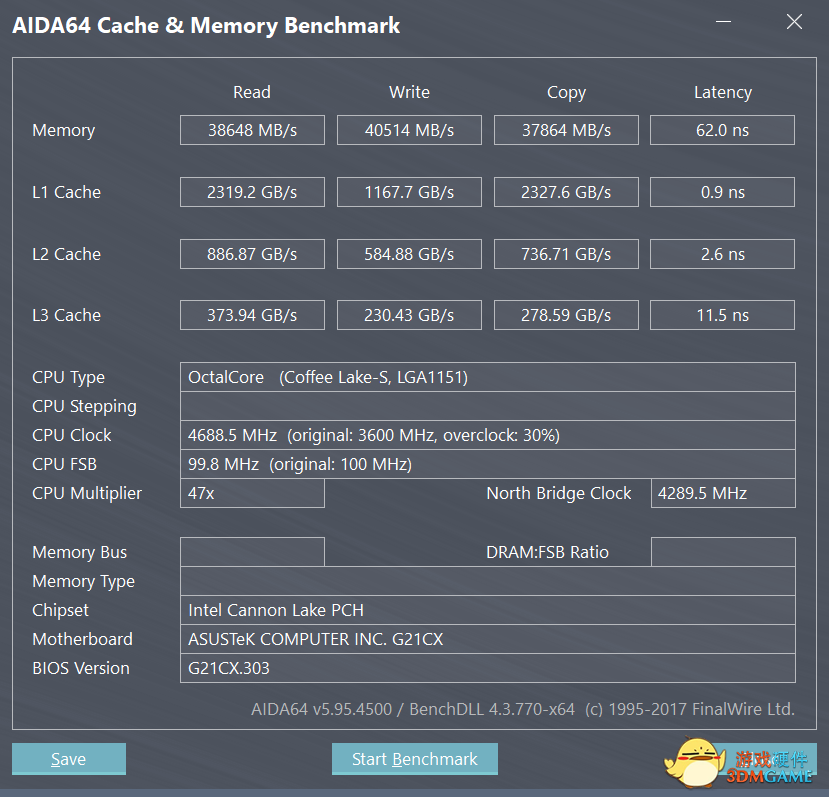Click North Bridge Clock 4289.5 MHz field

pos(723,493)
